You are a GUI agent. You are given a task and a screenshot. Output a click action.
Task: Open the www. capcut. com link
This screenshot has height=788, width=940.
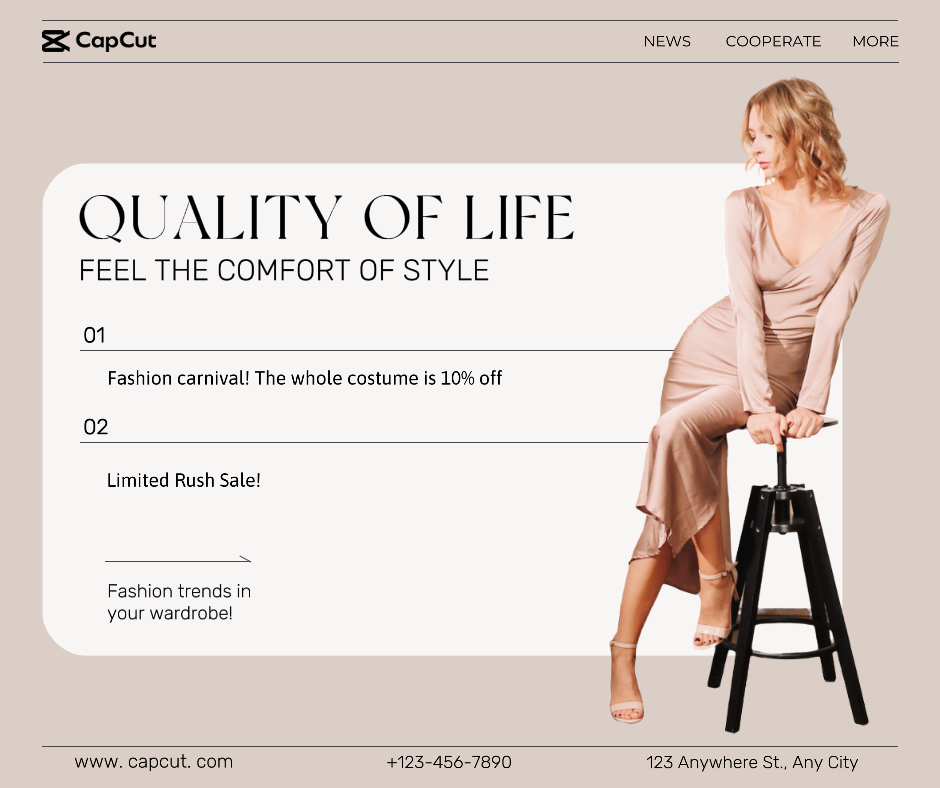click(x=153, y=762)
